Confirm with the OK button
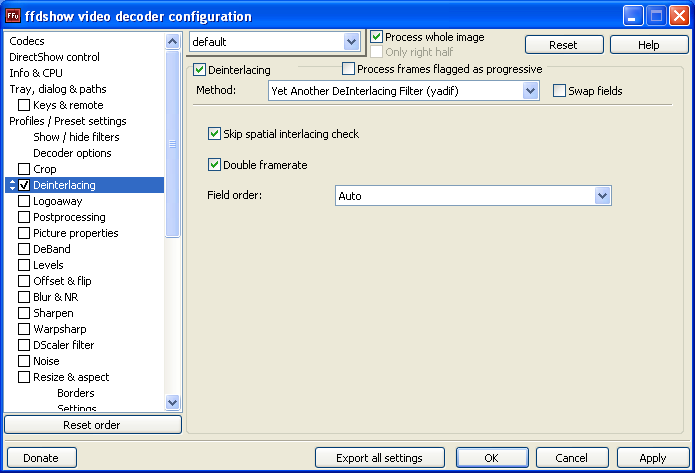The image size is (695, 473). [492, 457]
